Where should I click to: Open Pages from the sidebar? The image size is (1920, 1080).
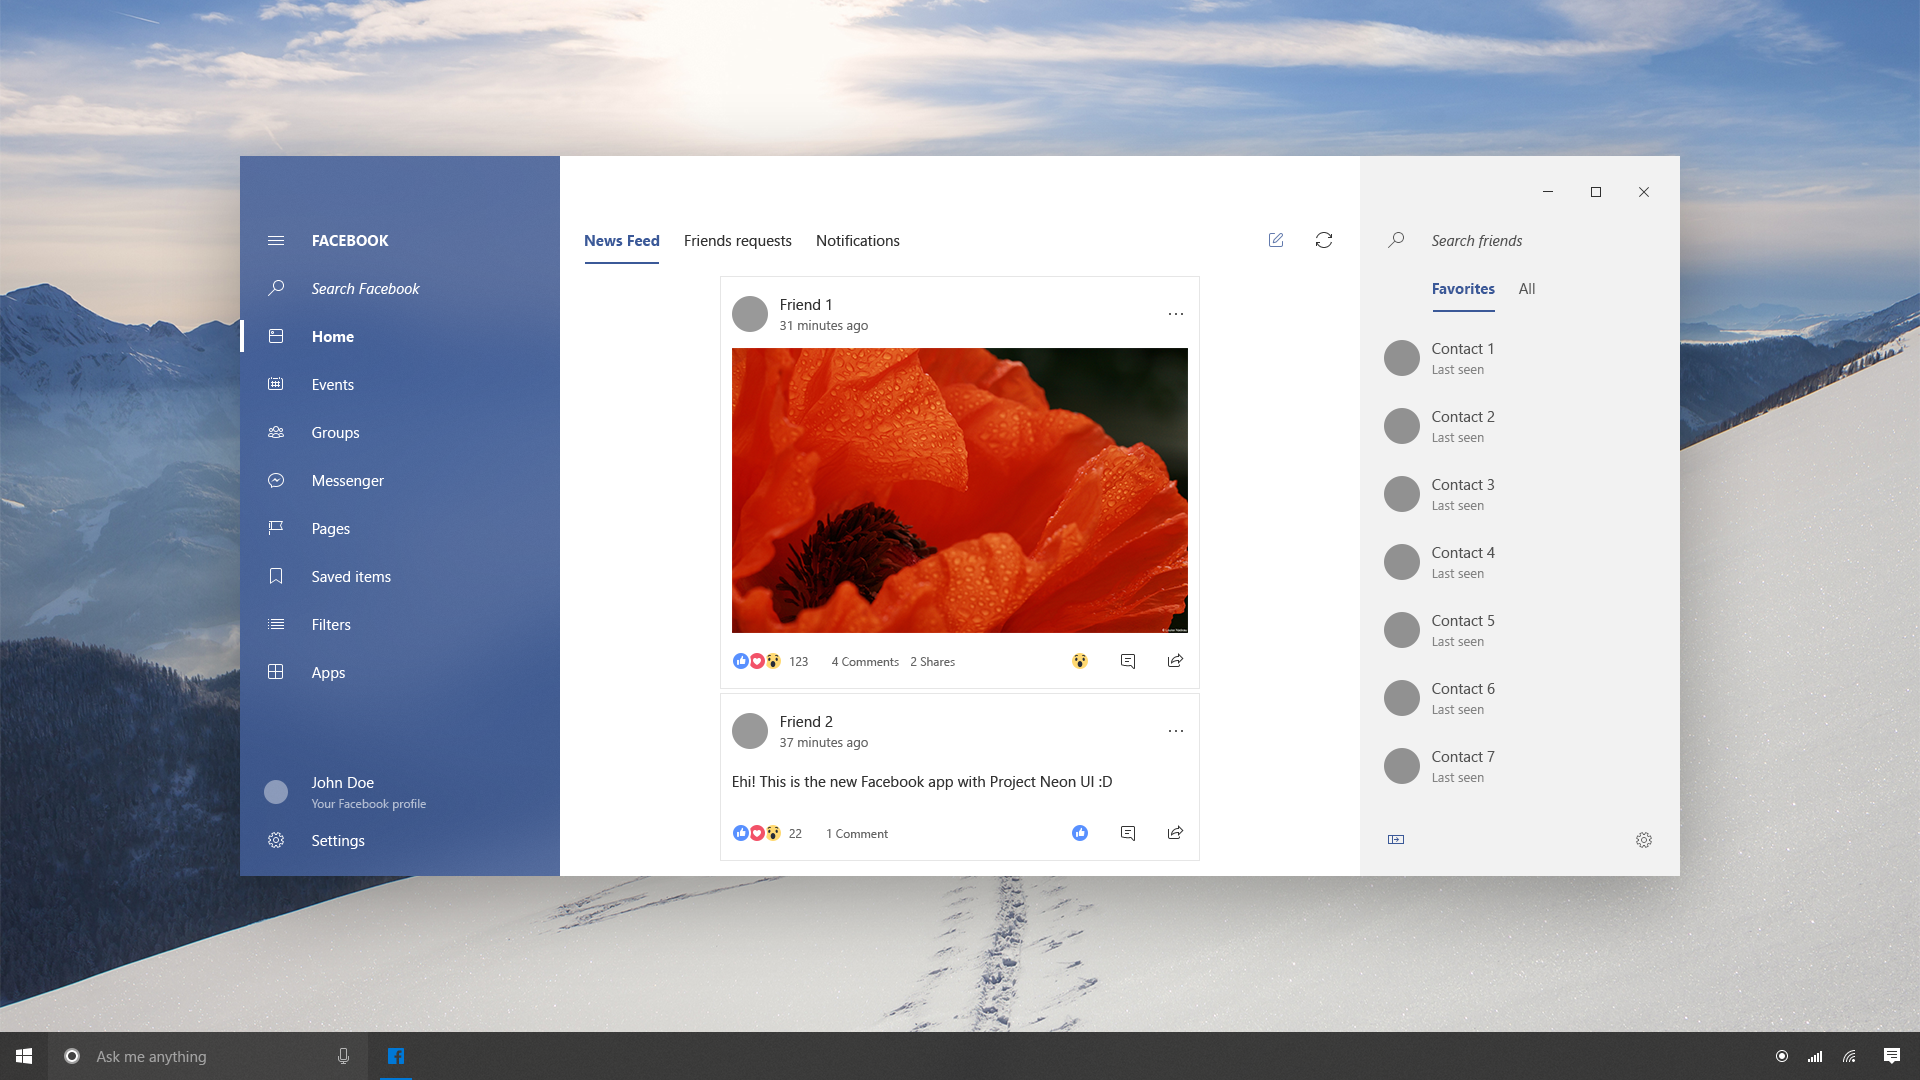click(400, 528)
